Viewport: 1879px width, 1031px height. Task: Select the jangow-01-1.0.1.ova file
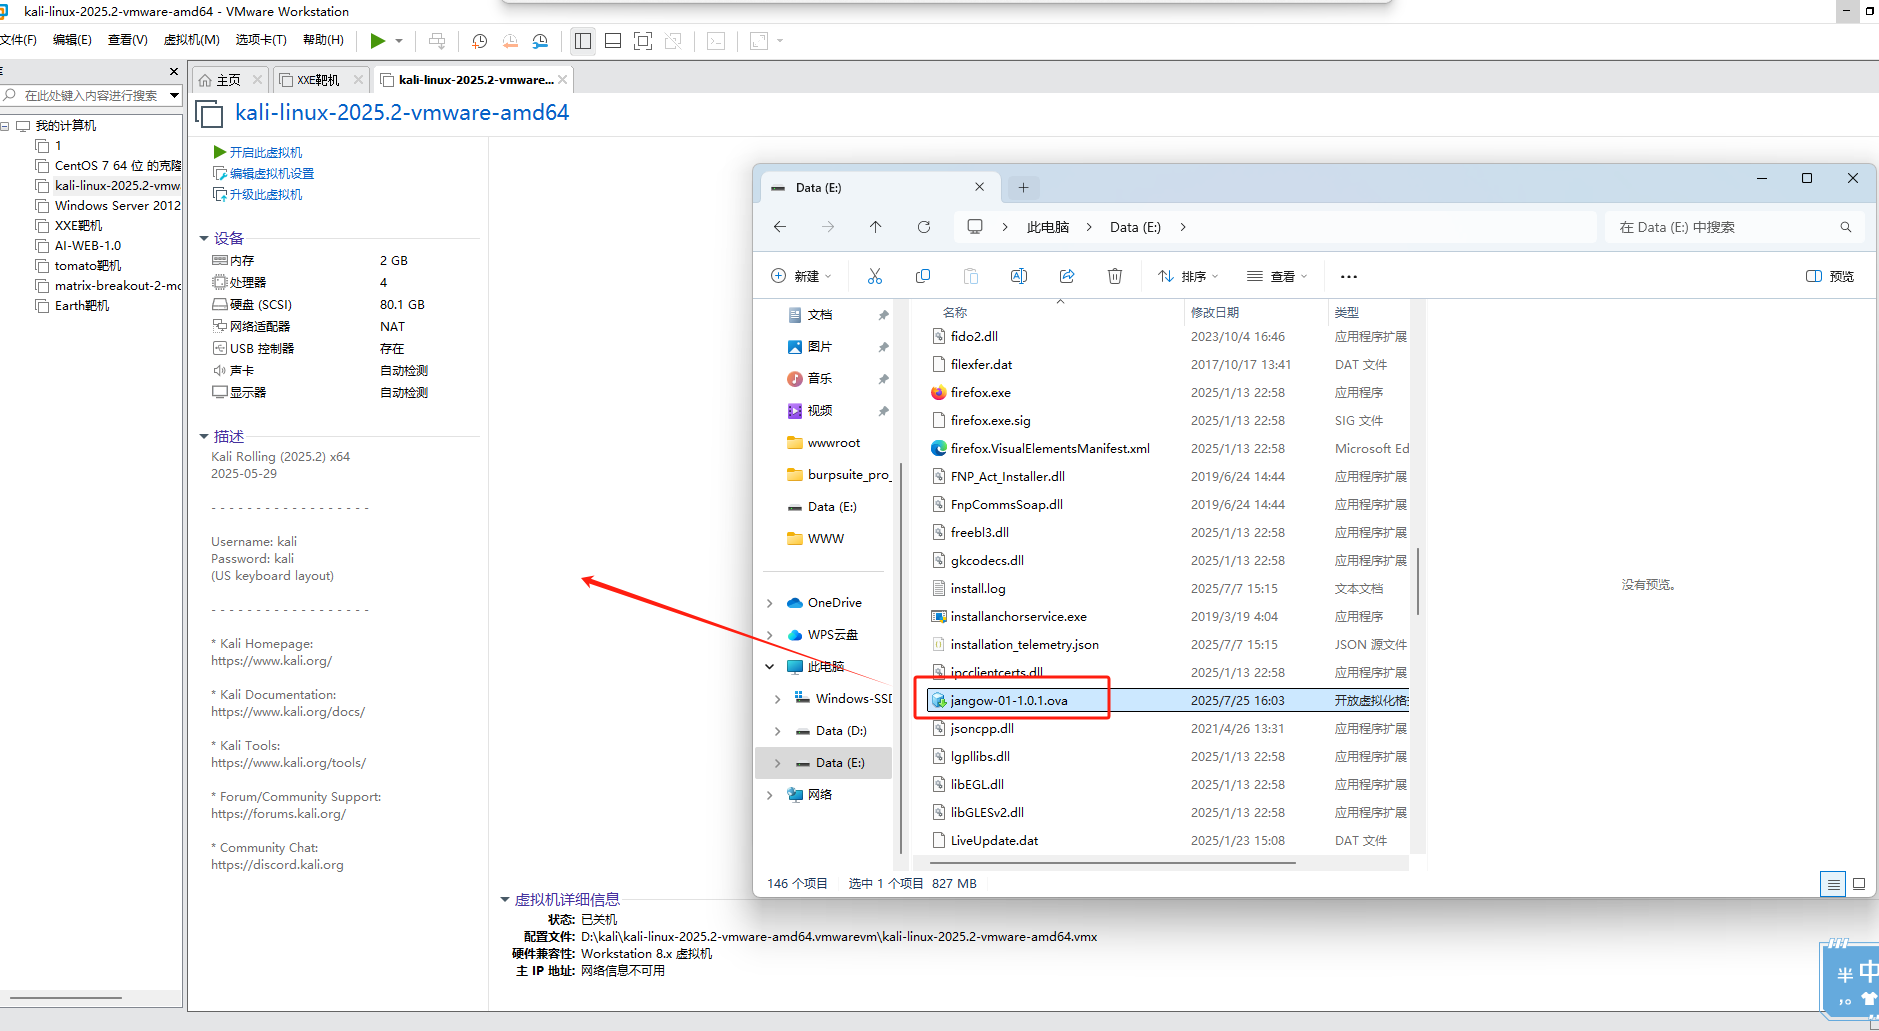pyautogui.click(x=1168, y=700)
